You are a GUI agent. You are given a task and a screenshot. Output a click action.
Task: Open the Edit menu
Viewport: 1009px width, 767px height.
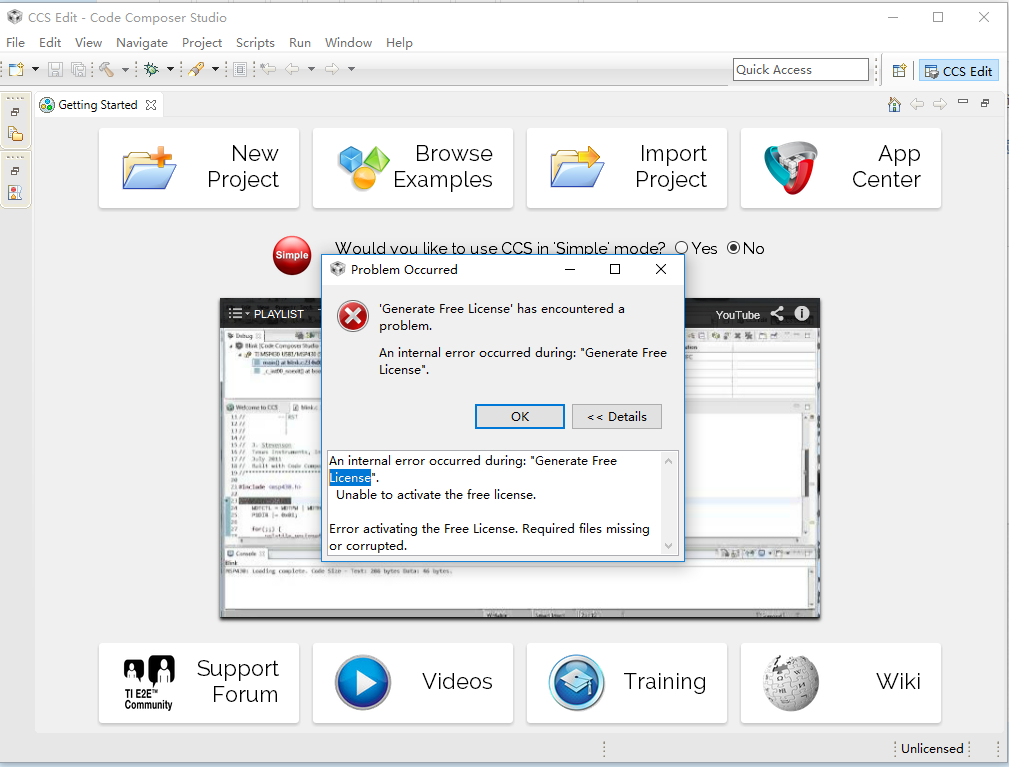(x=50, y=42)
